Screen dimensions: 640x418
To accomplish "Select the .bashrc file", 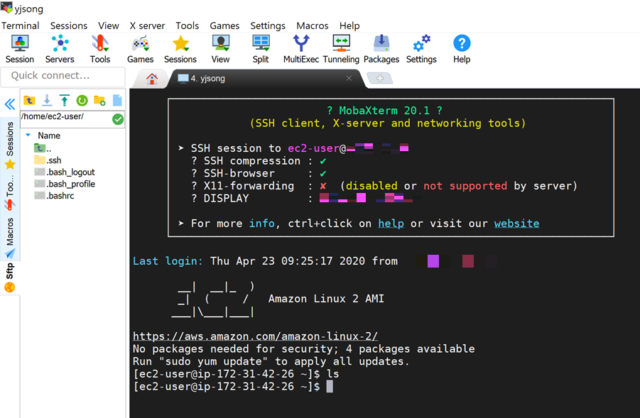I will click(54, 196).
